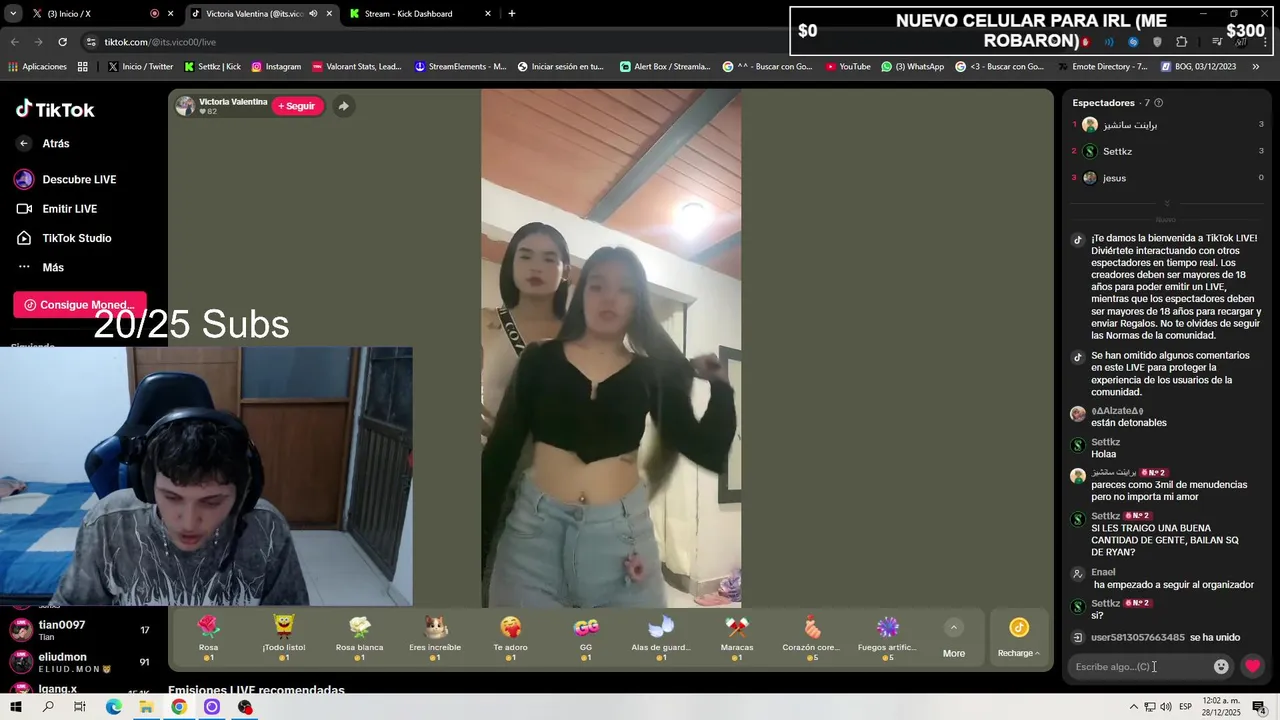Open Descubre LIVE section

point(66,180)
